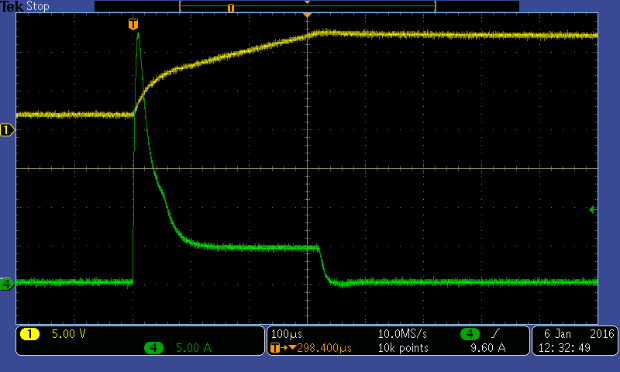
Task: Select the channel 4 ground reference marker
Action: (x=7, y=284)
